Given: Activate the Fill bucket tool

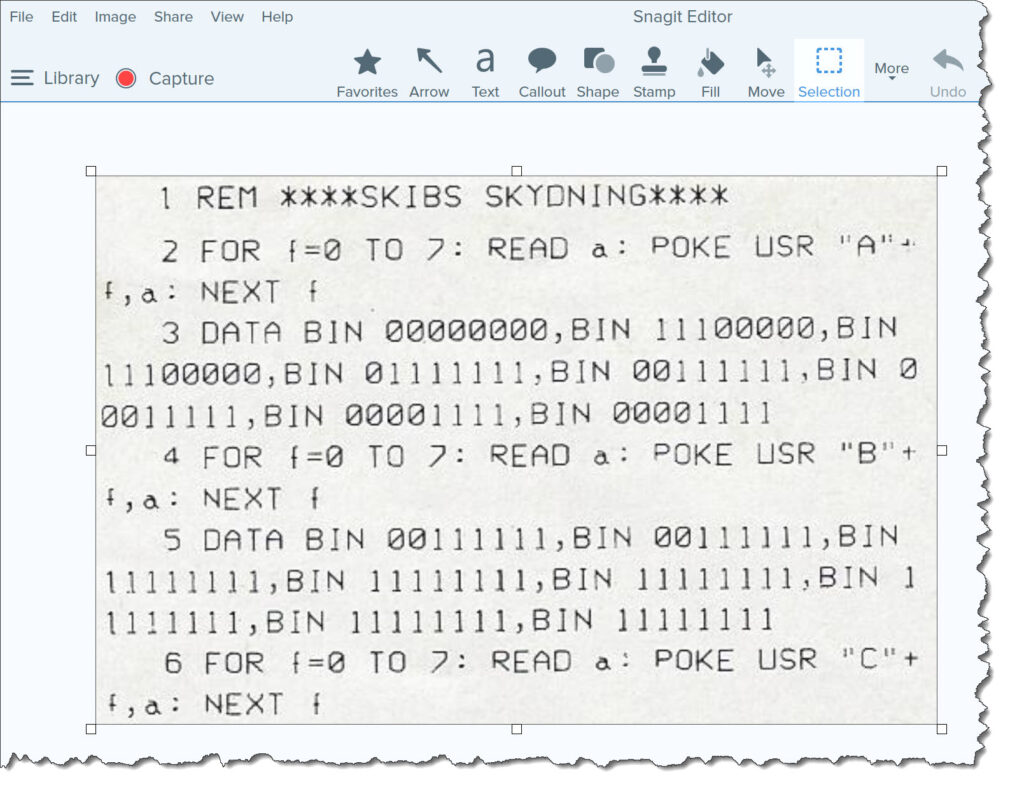Looking at the screenshot, I should pos(711,72).
